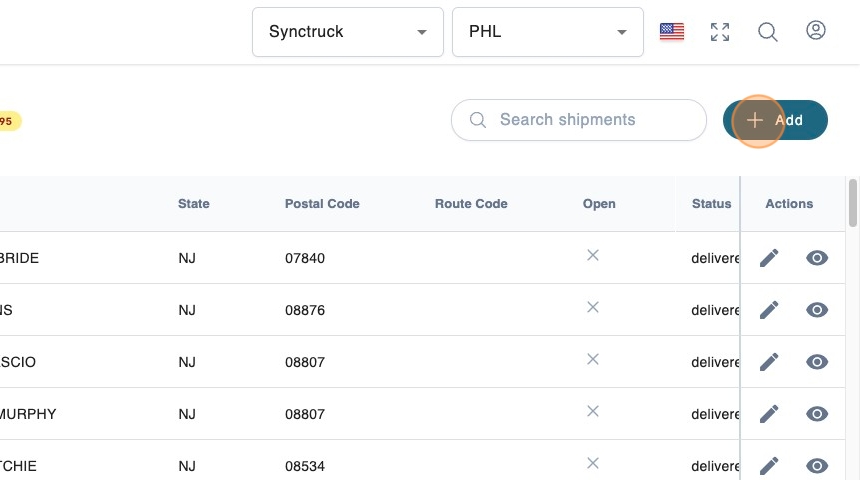Viewport: 860px width, 480px height.
Task: Toggle fullscreen mode icon
Action: tap(720, 32)
